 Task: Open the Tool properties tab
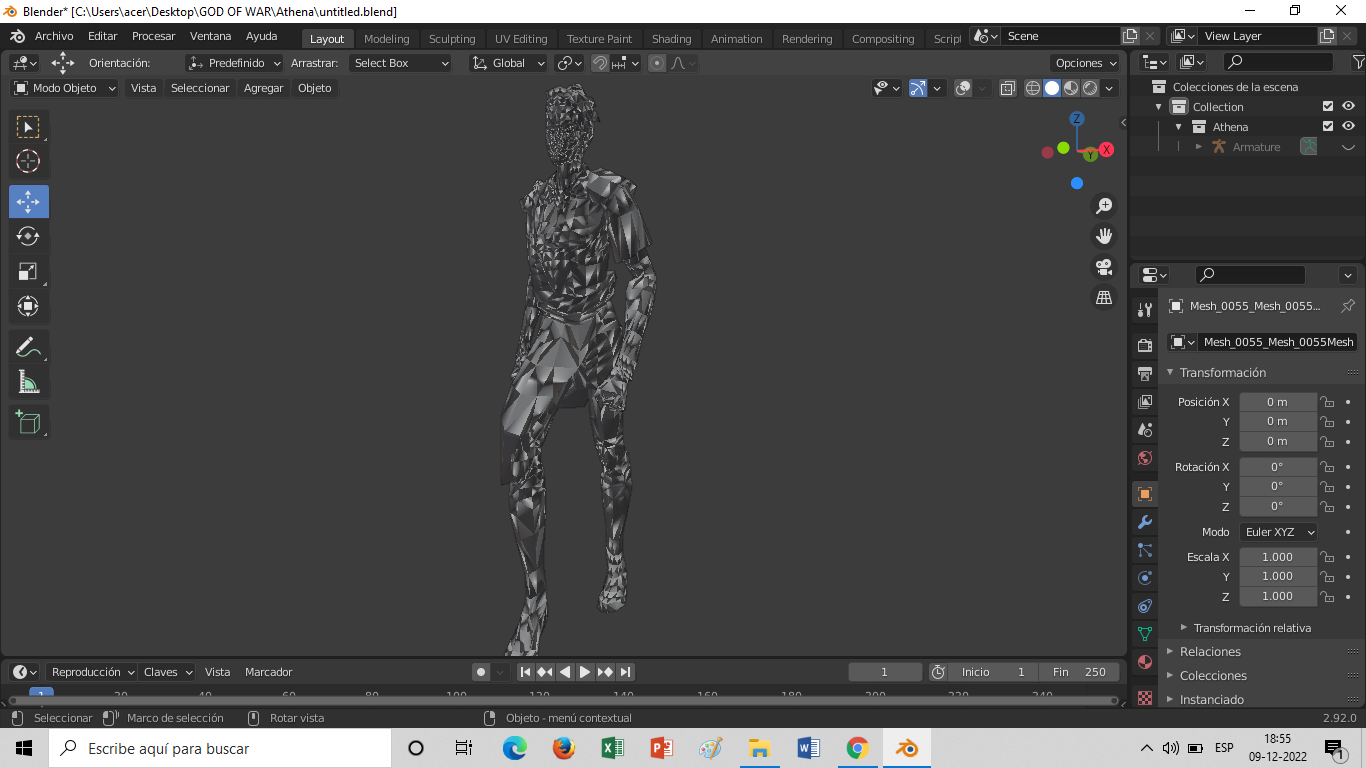click(1145, 310)
